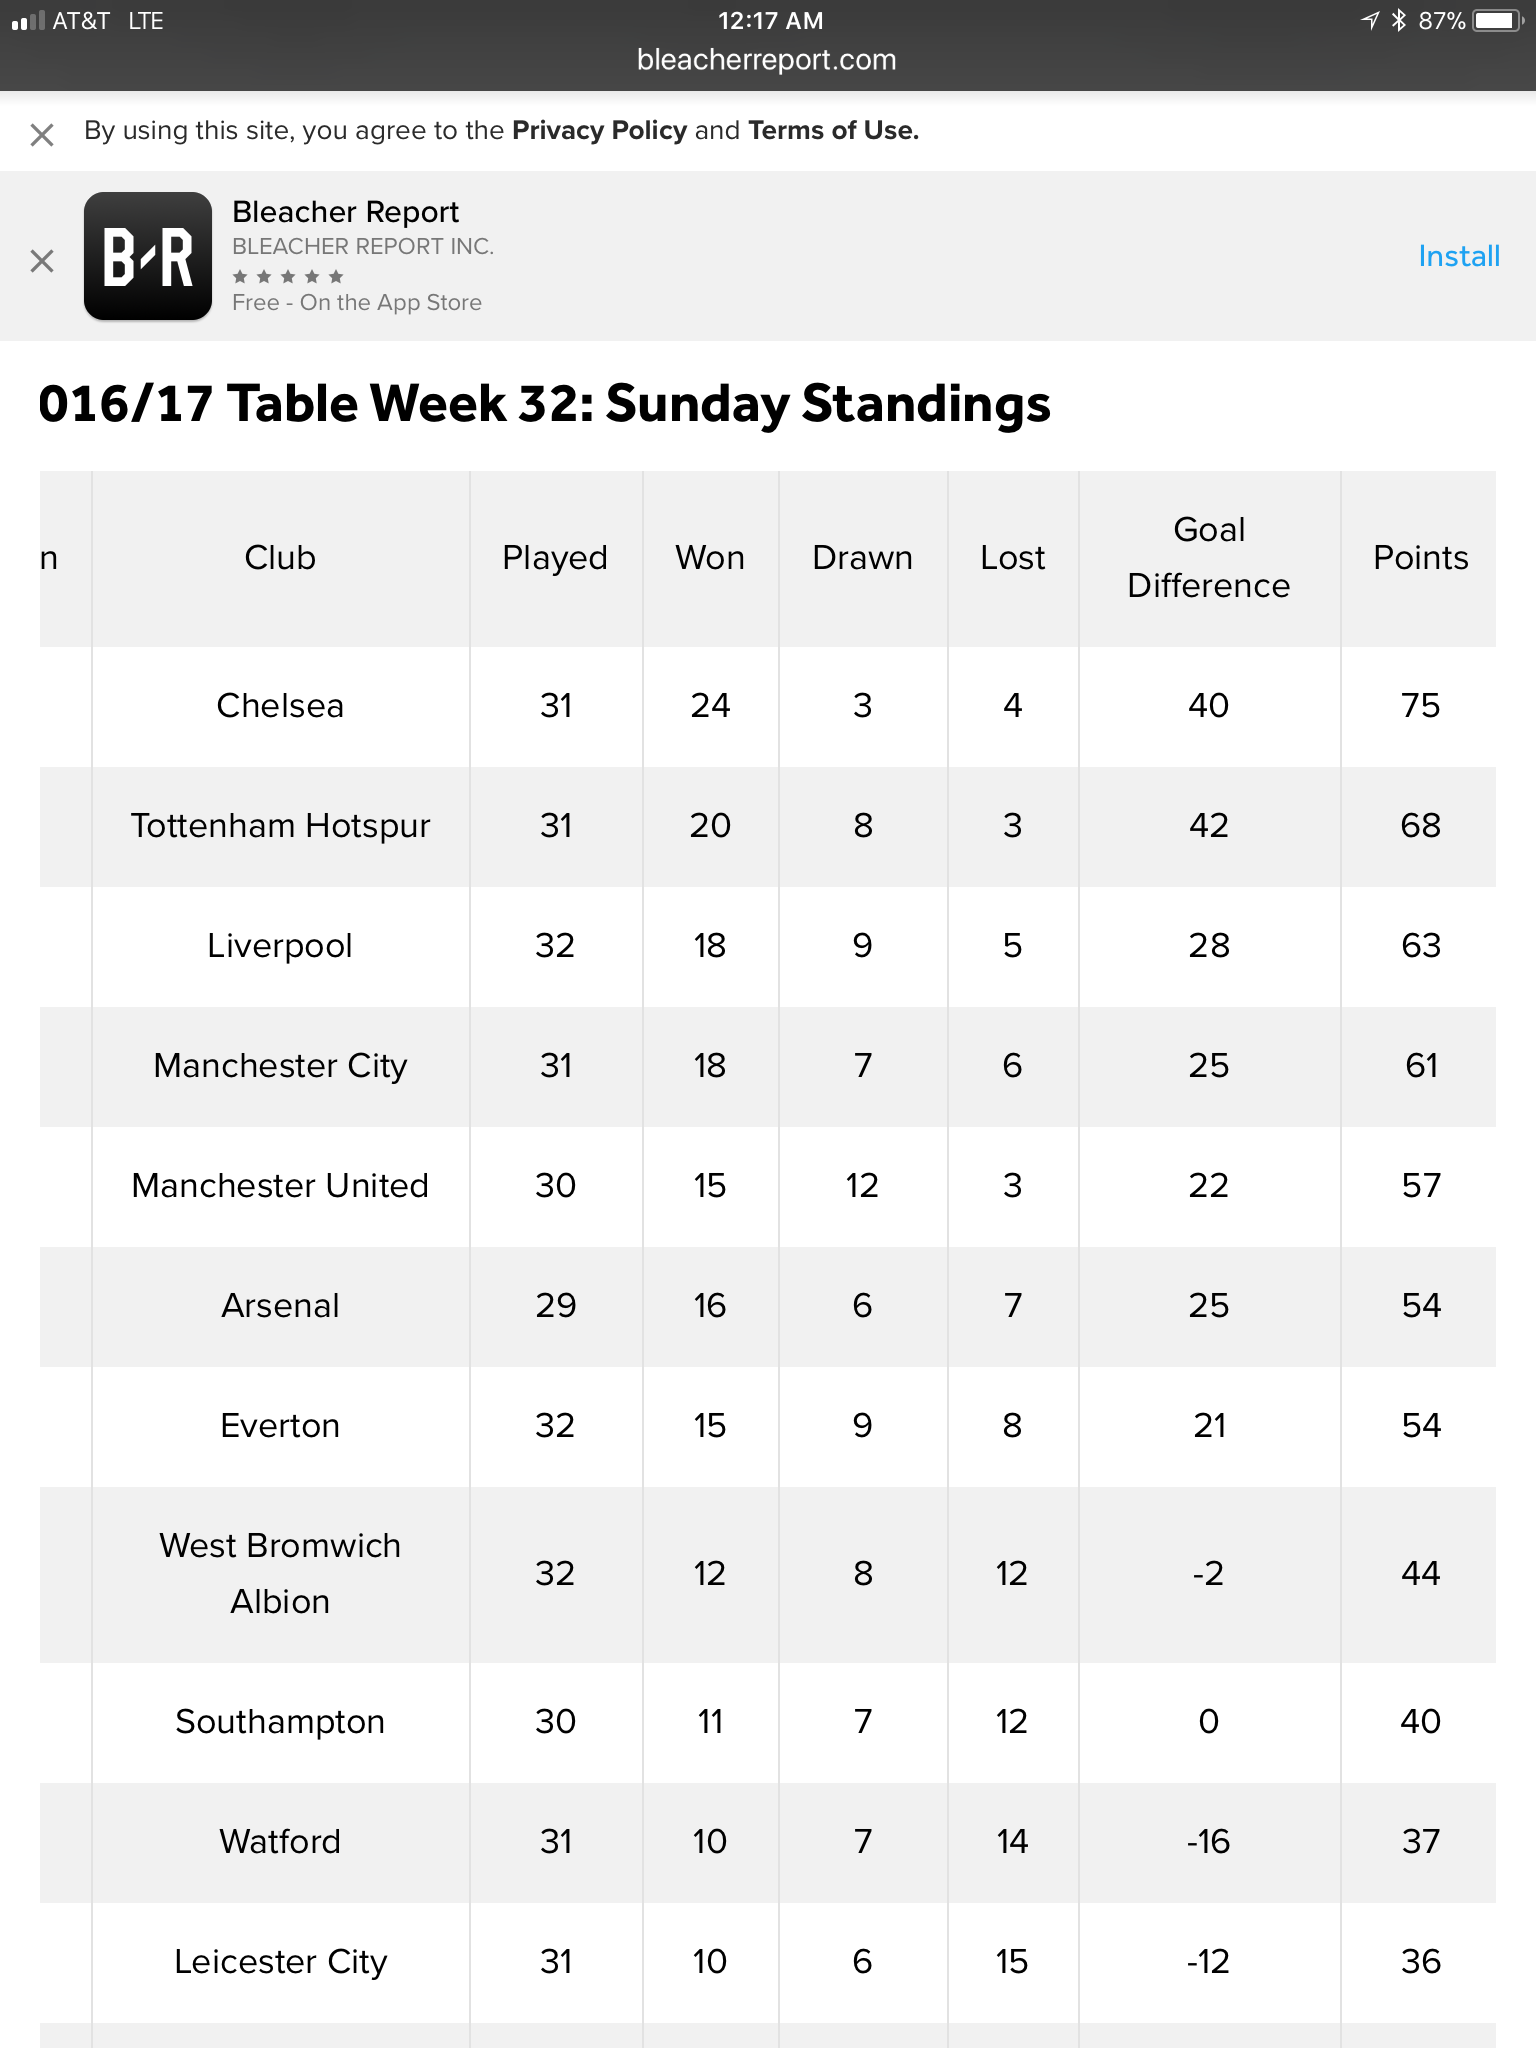
Task: Tap the Bleacher Report B/R app icon
Action: point(148,256)
